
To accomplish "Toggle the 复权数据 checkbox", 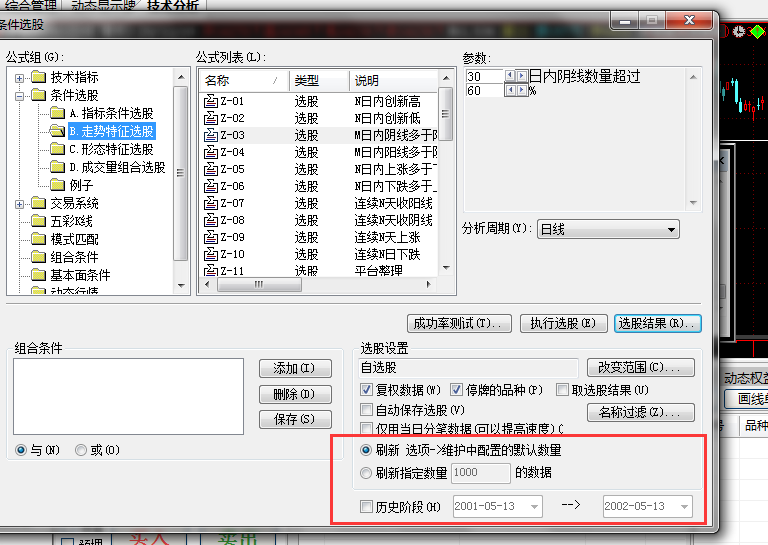I will (366, 390).
